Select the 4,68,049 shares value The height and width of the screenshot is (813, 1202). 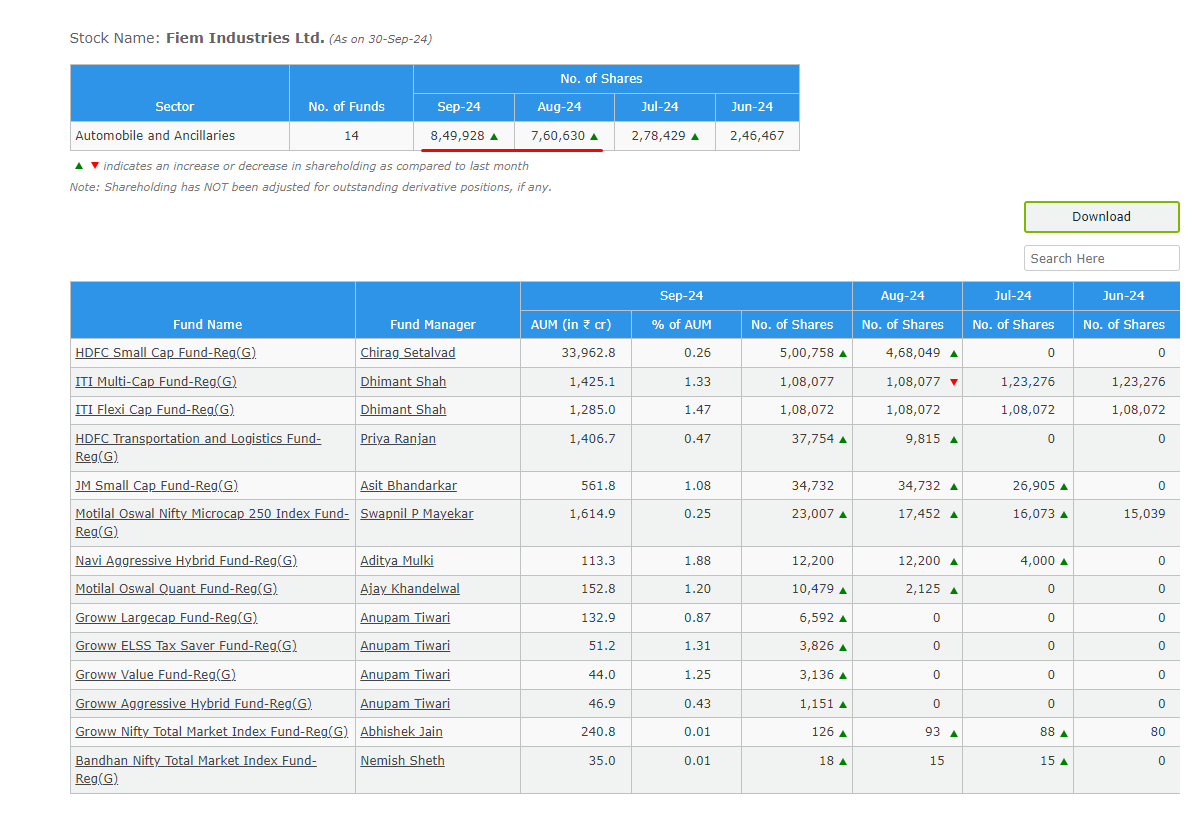pyautogui.click(x=913, y=353)
